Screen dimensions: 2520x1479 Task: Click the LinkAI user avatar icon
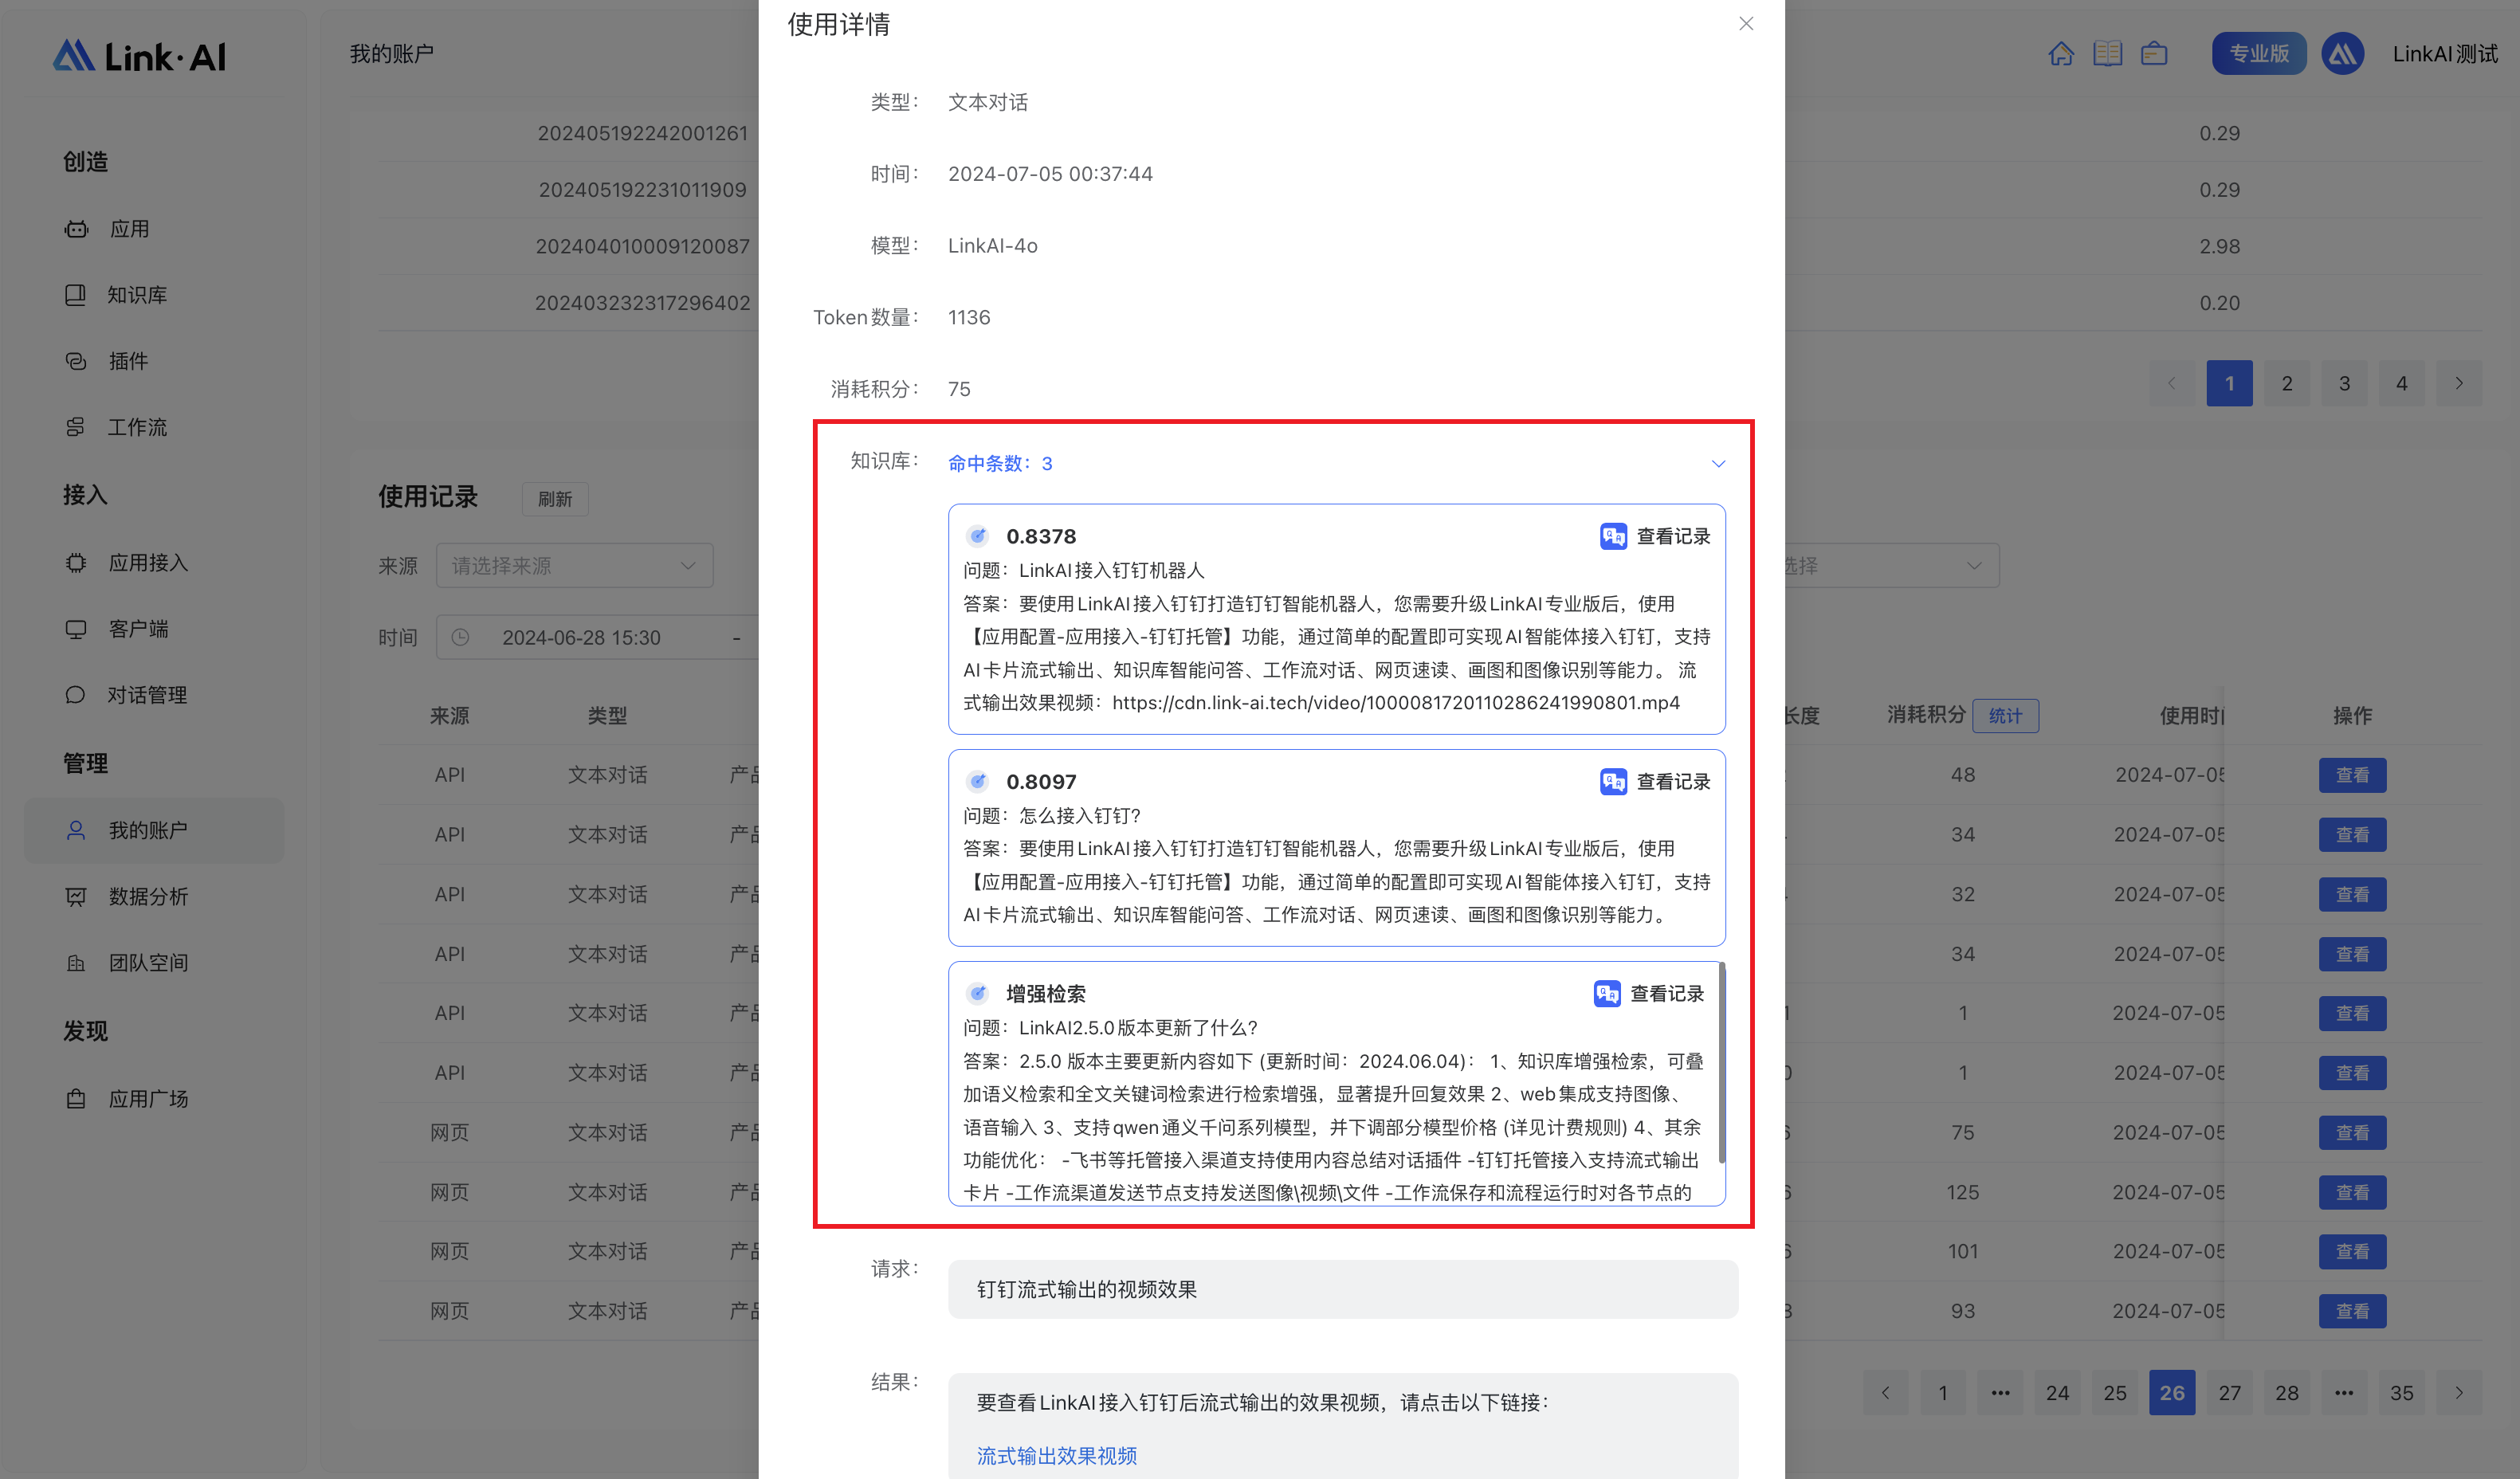(x=2342, y=54)
